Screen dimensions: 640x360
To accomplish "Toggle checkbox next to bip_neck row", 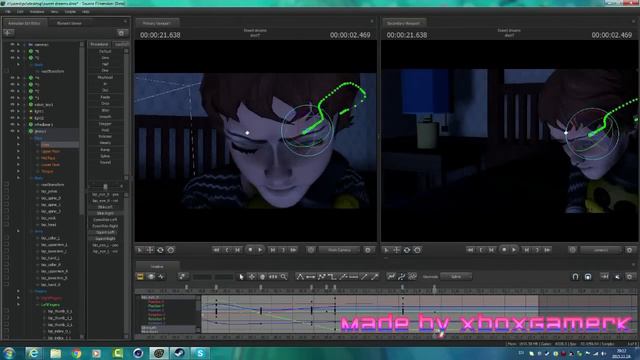I will (x=7, y=218).
